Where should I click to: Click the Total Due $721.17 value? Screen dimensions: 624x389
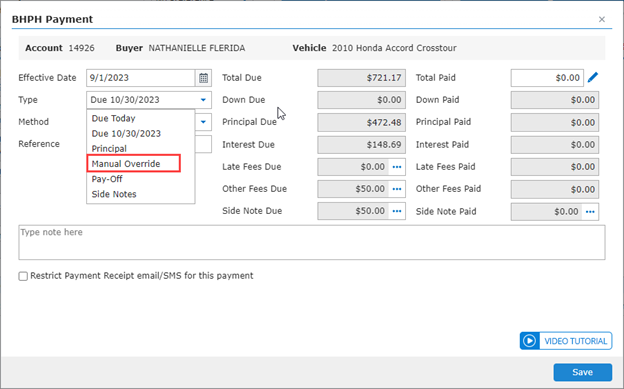[x=361, y=78]
